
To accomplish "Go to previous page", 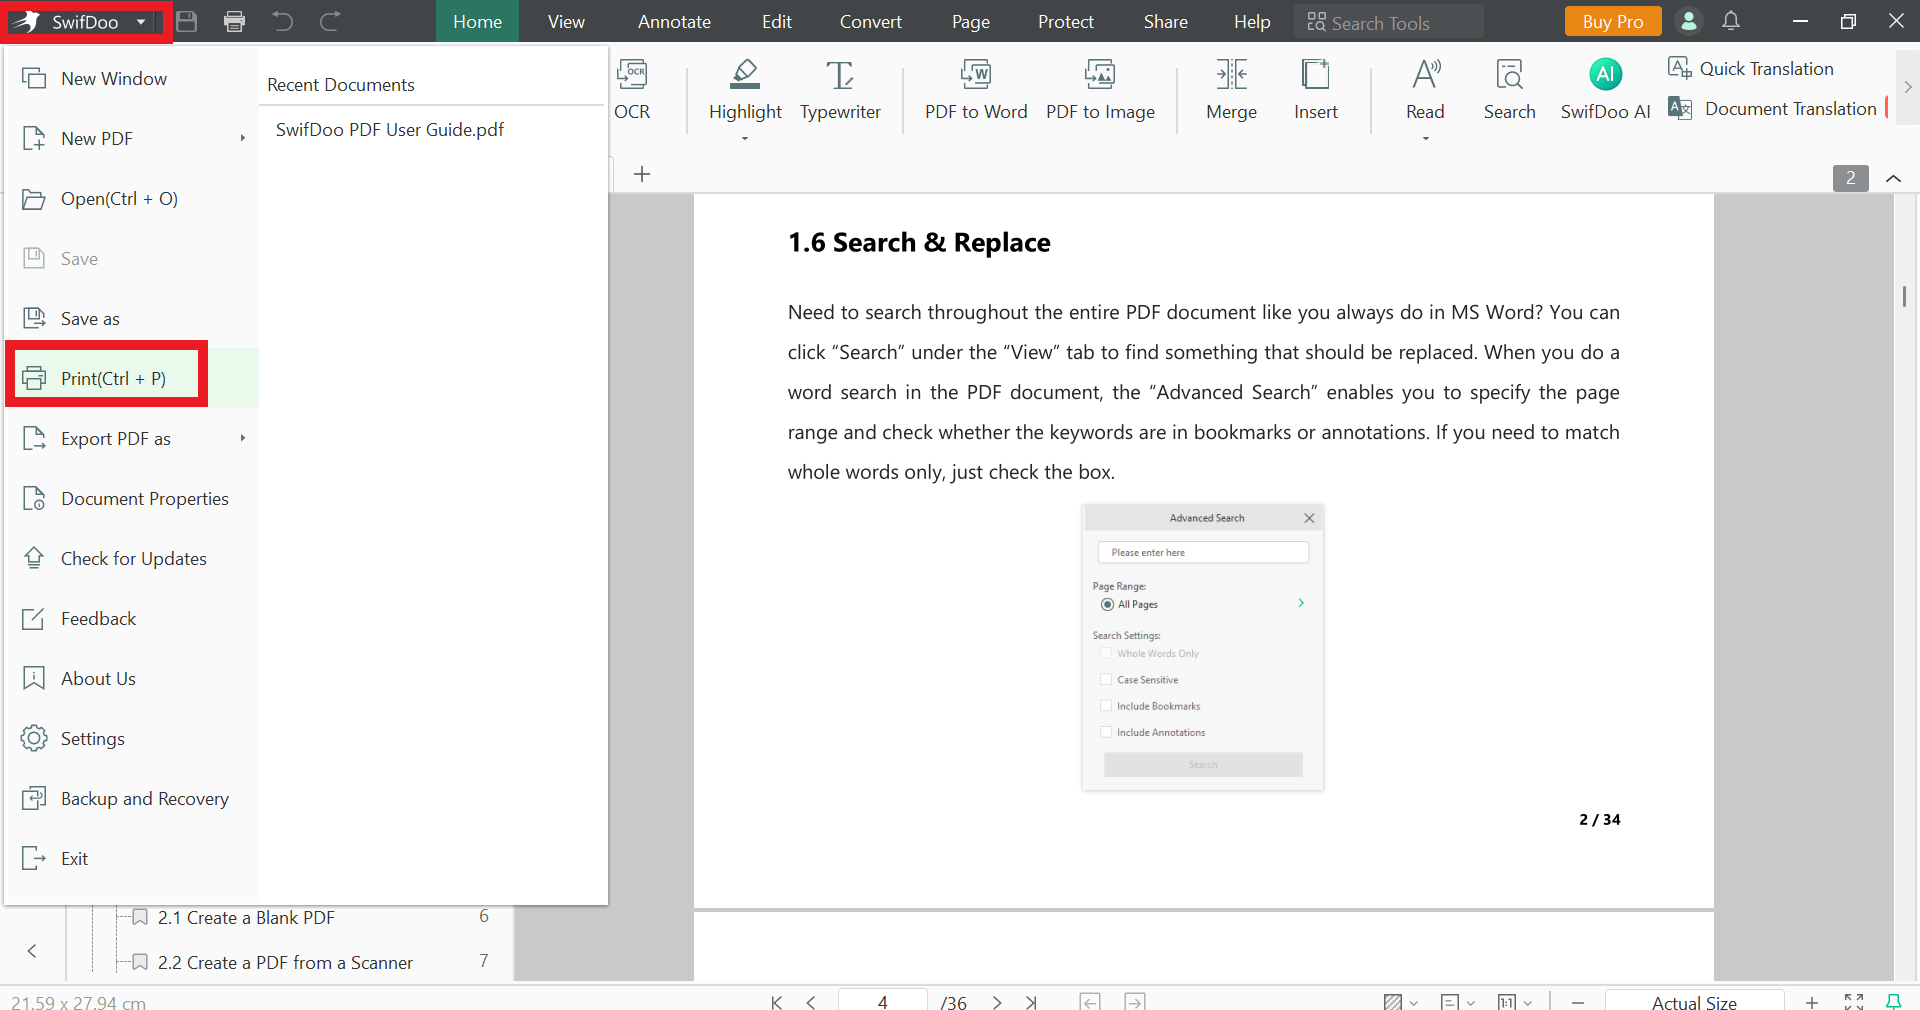I will (811, 1002).
